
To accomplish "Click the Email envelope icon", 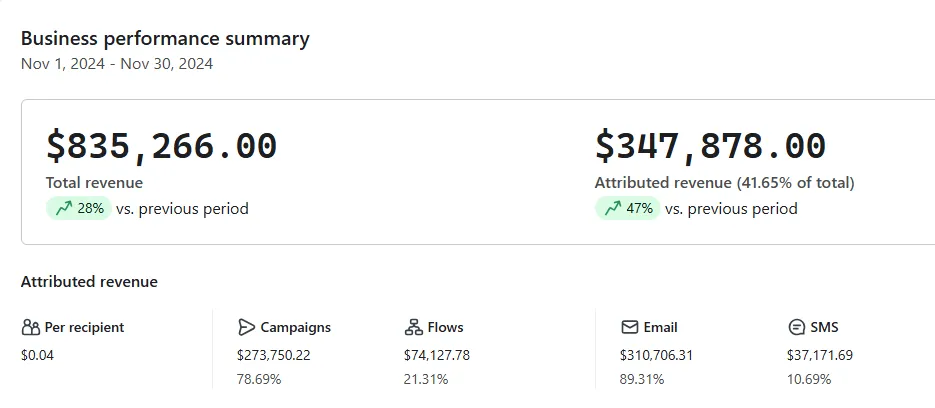I will click(x=629, y=327).
